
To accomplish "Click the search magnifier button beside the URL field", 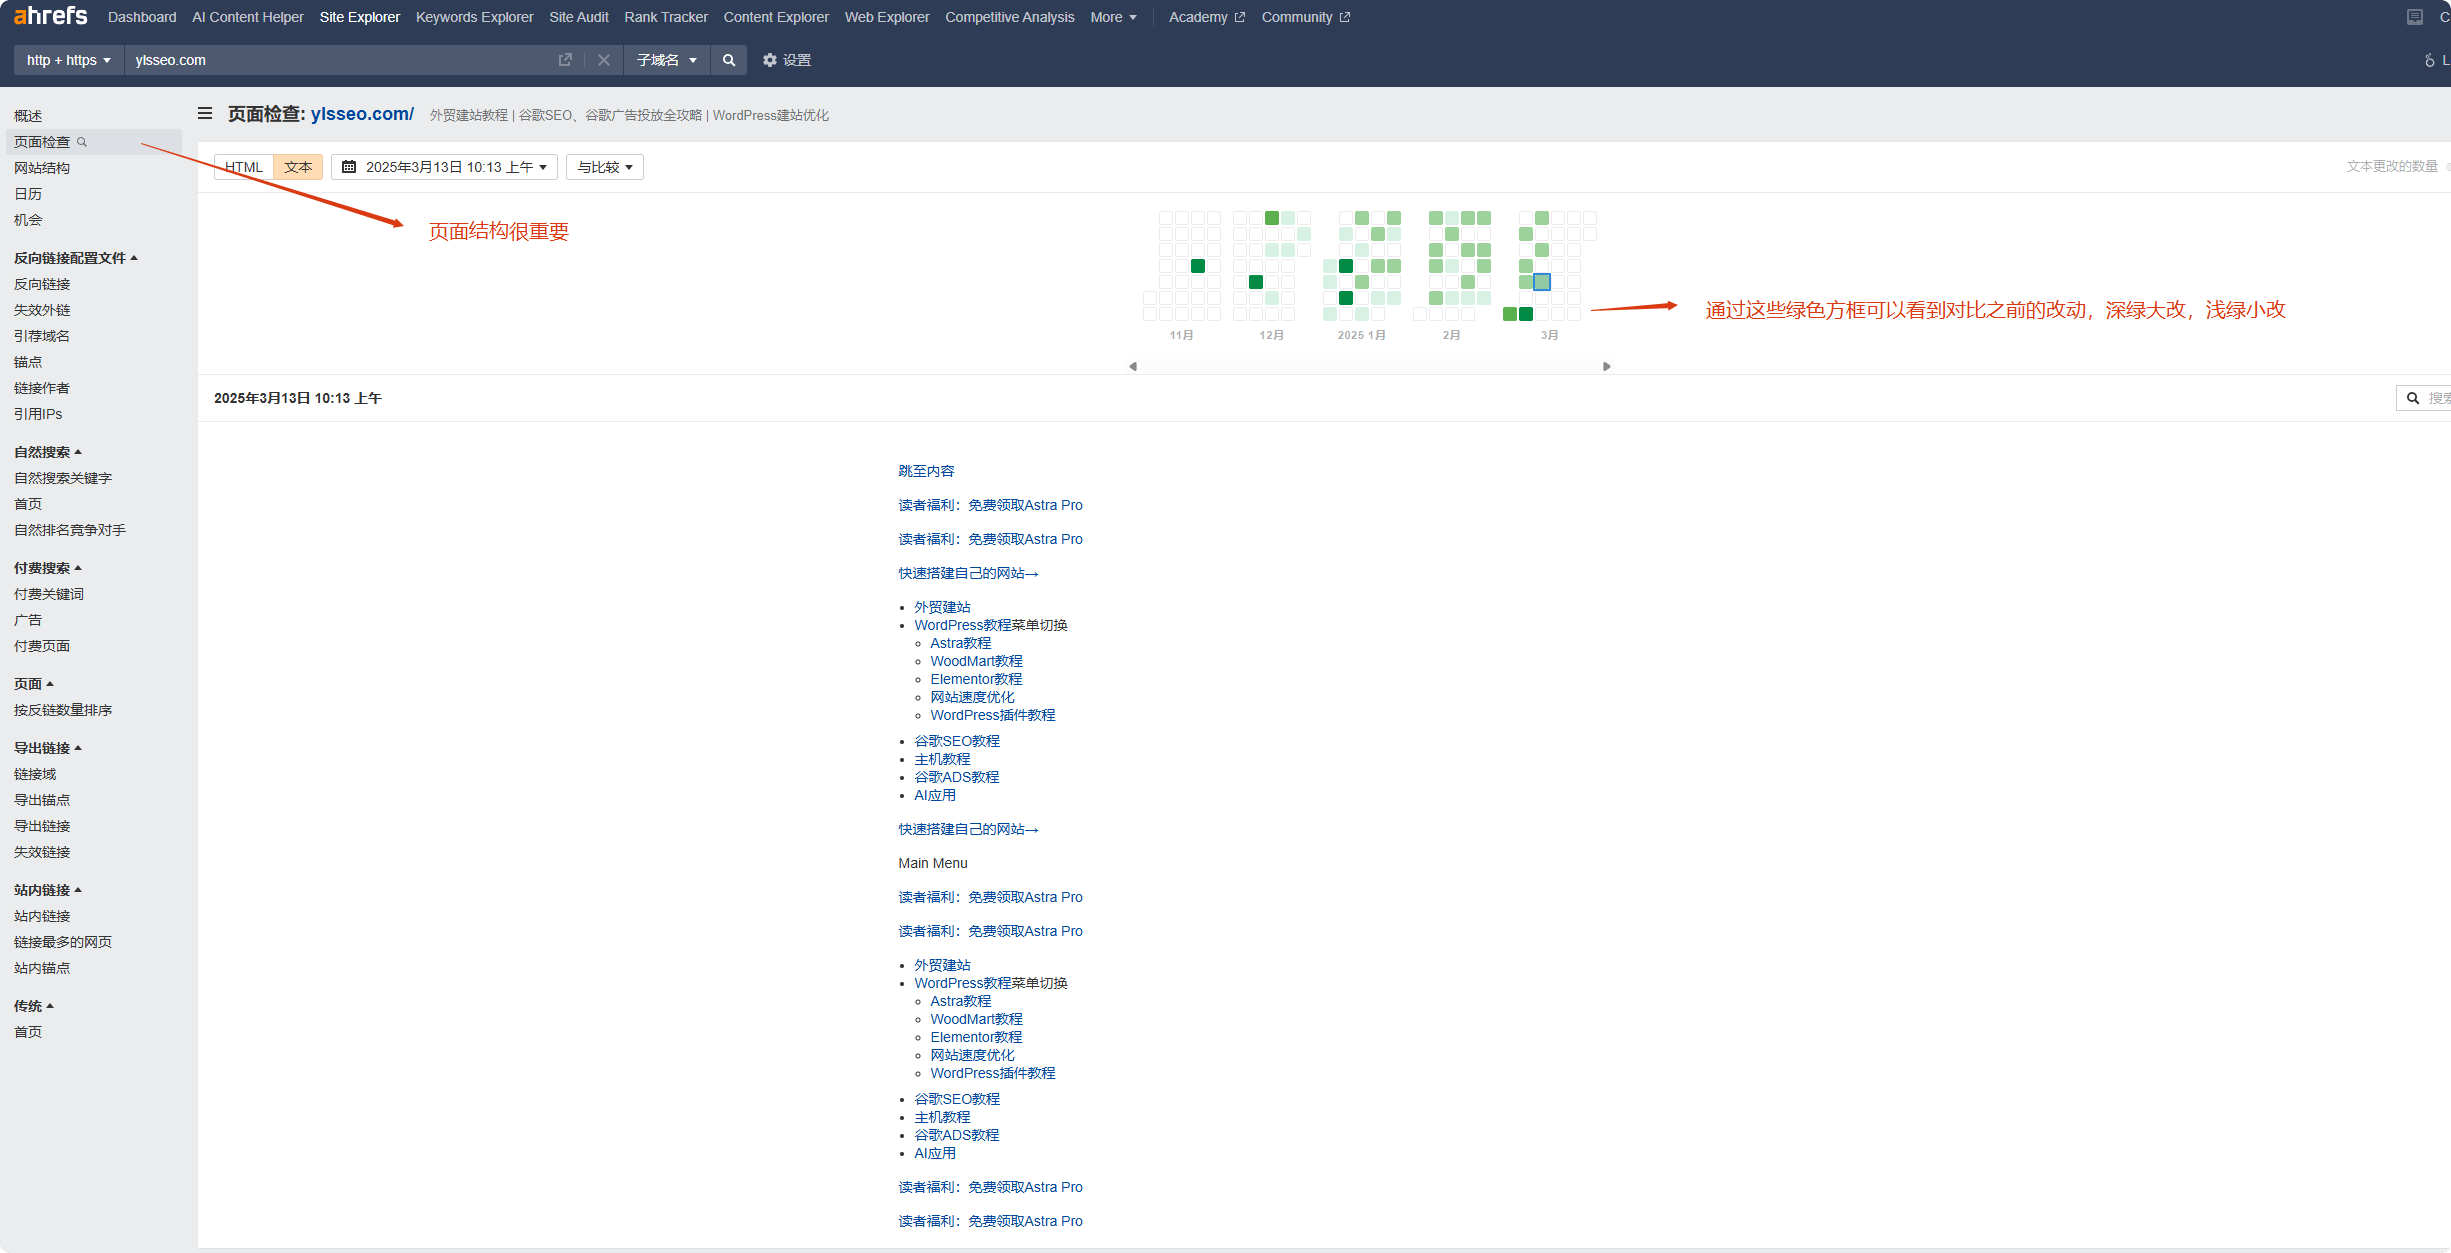I will (729, 60).
